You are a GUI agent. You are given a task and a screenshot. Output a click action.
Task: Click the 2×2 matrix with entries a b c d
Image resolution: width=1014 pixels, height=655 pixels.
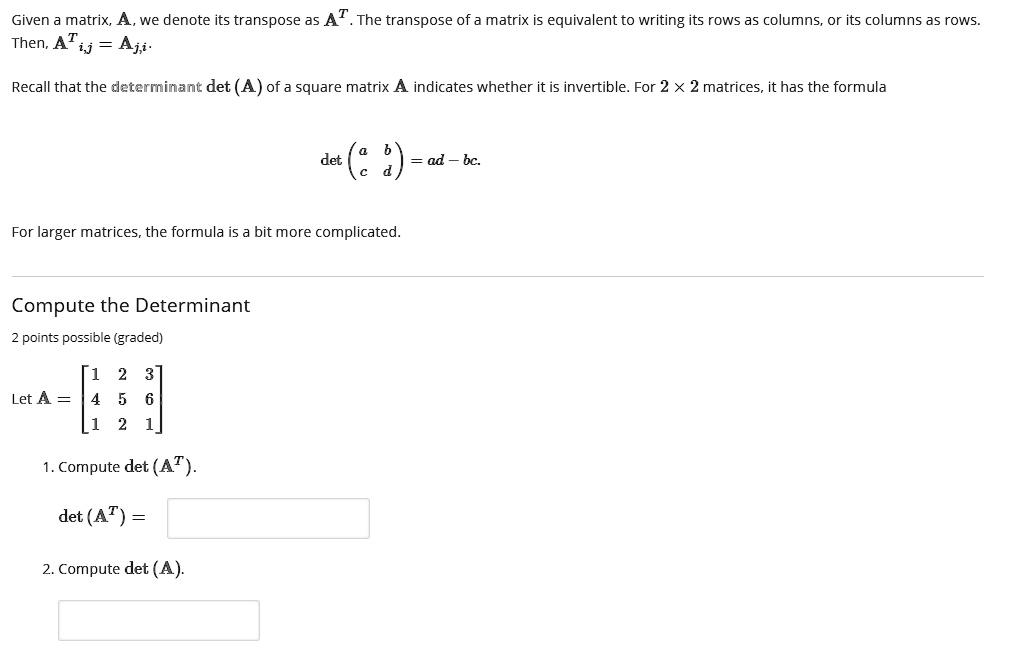[375, 160]
